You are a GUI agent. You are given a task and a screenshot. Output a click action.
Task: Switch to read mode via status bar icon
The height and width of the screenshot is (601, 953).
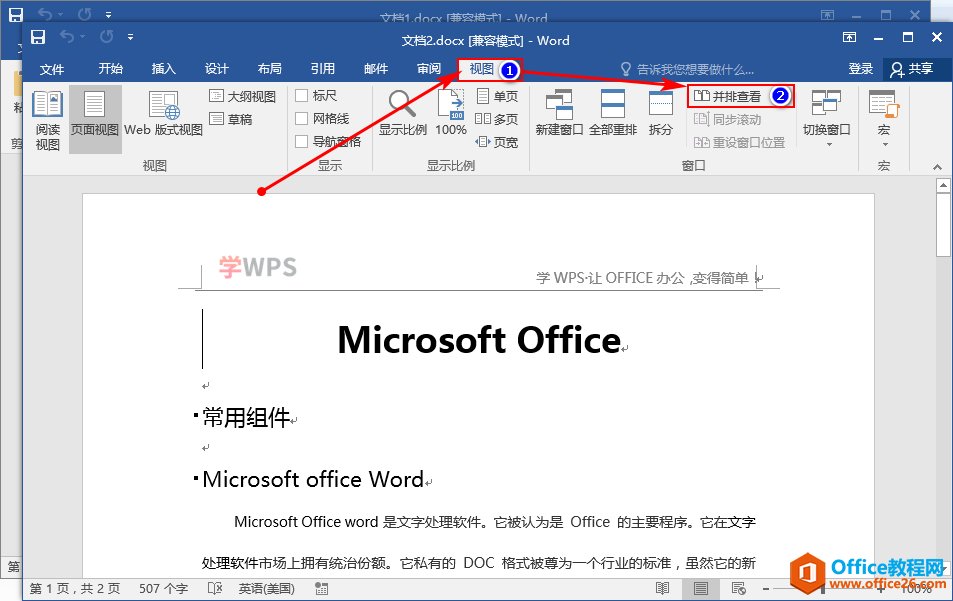(x=662, y=588)
